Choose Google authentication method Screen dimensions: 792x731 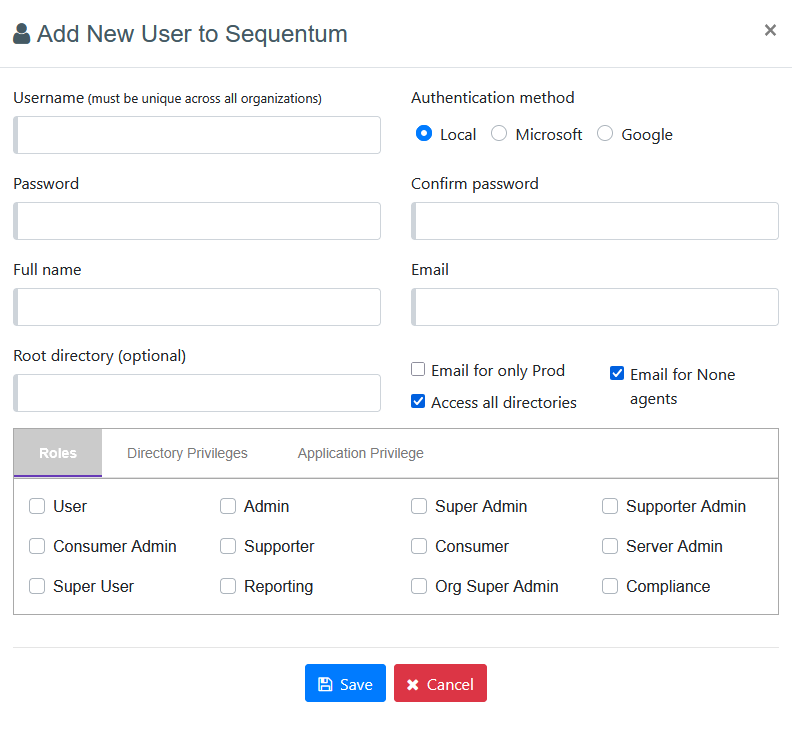pos(605,134)
